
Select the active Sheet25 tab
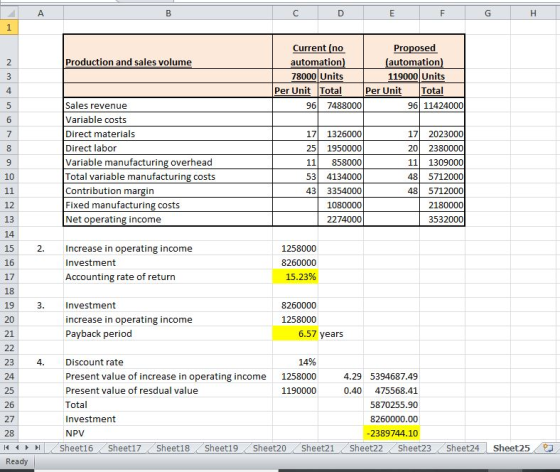click(511, 448)
